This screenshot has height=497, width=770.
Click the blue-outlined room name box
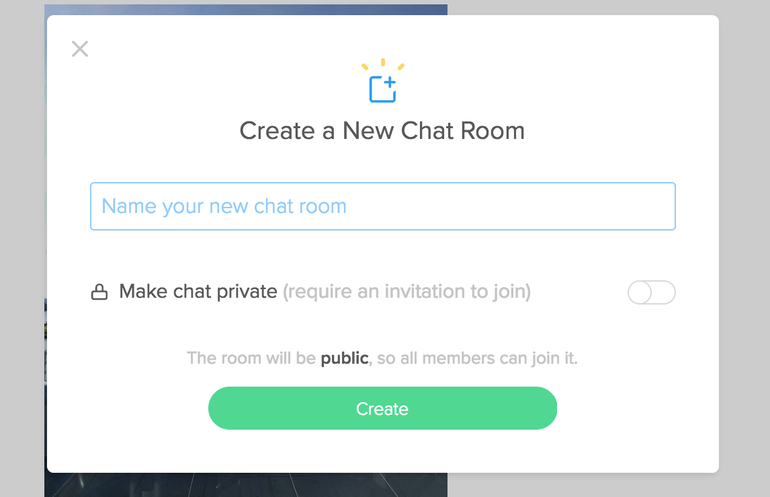click(x=383, y=206)
